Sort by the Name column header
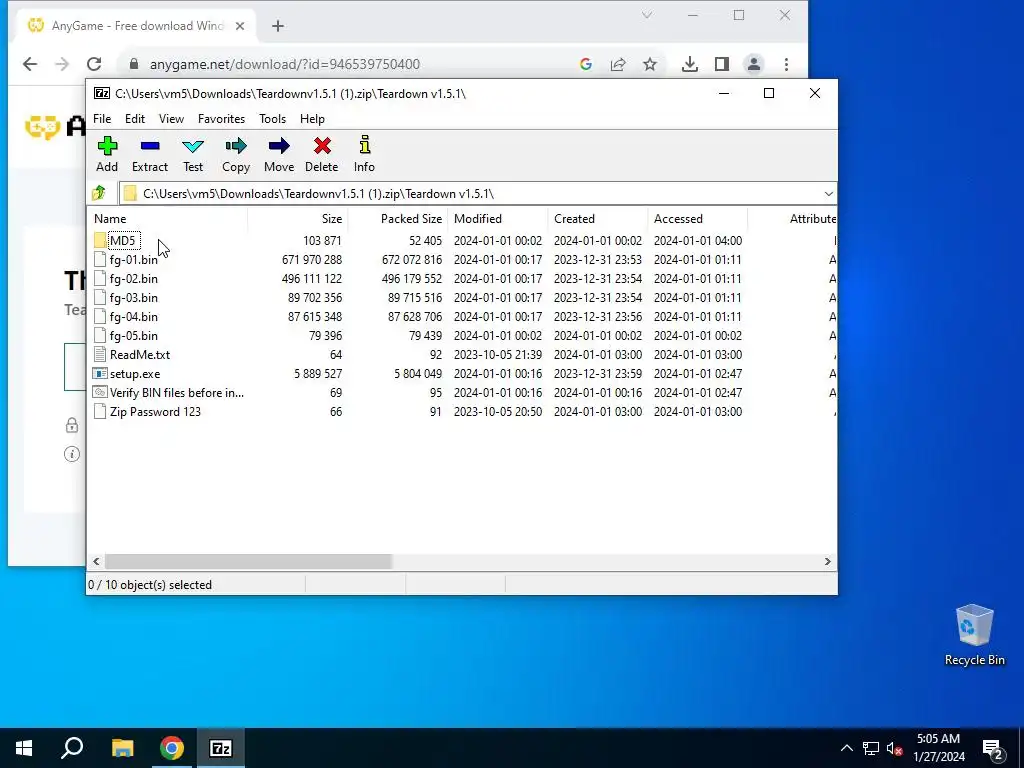This screenshot has height=768, width=1024. pos(167,219)
